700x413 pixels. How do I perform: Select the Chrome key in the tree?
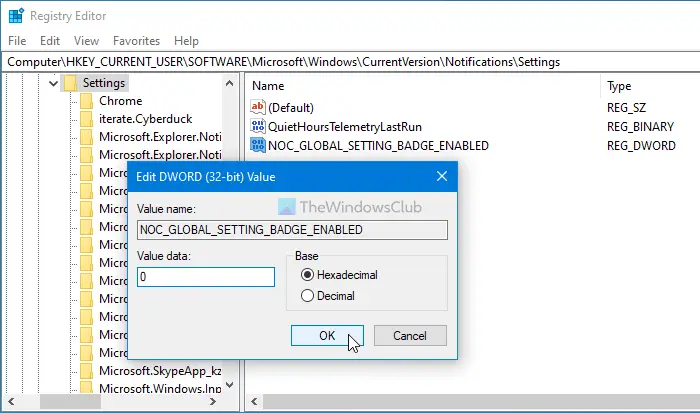click(121, 101)
